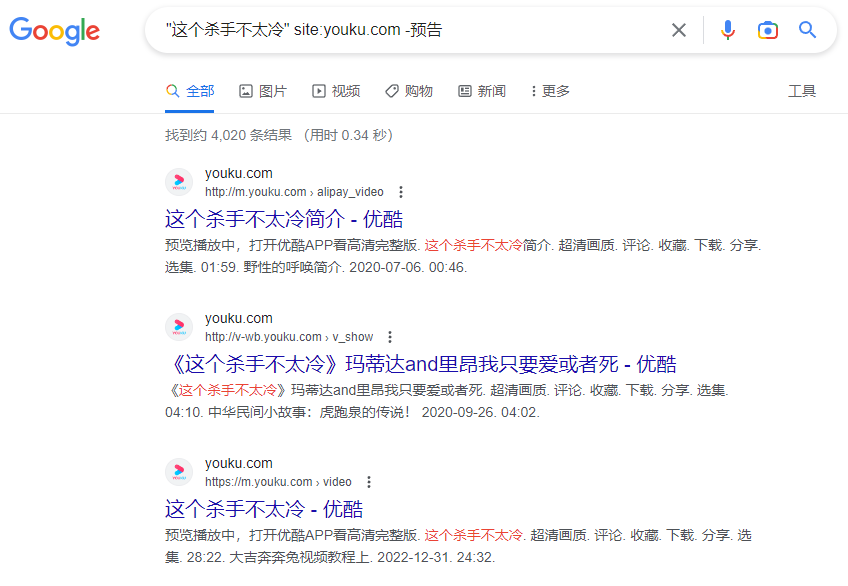
Task: Start voice search with the microphone icon
Action: (728, 30)
